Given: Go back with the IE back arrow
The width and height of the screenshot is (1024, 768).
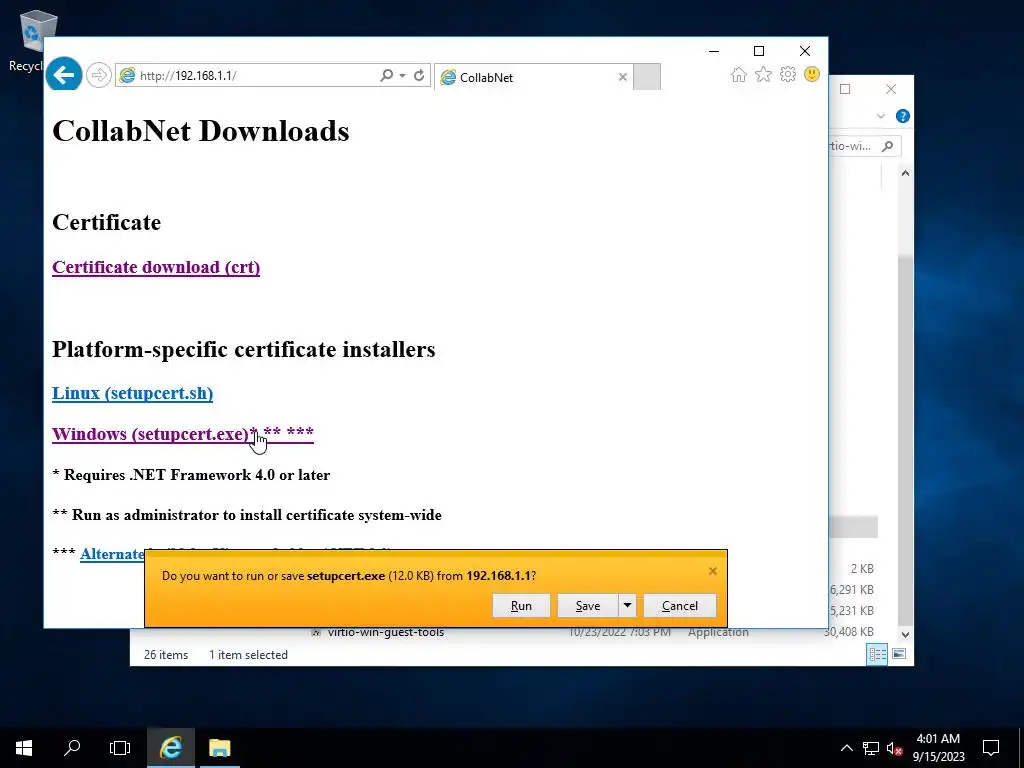Looking at the screenshot, I should pos(64,75).
